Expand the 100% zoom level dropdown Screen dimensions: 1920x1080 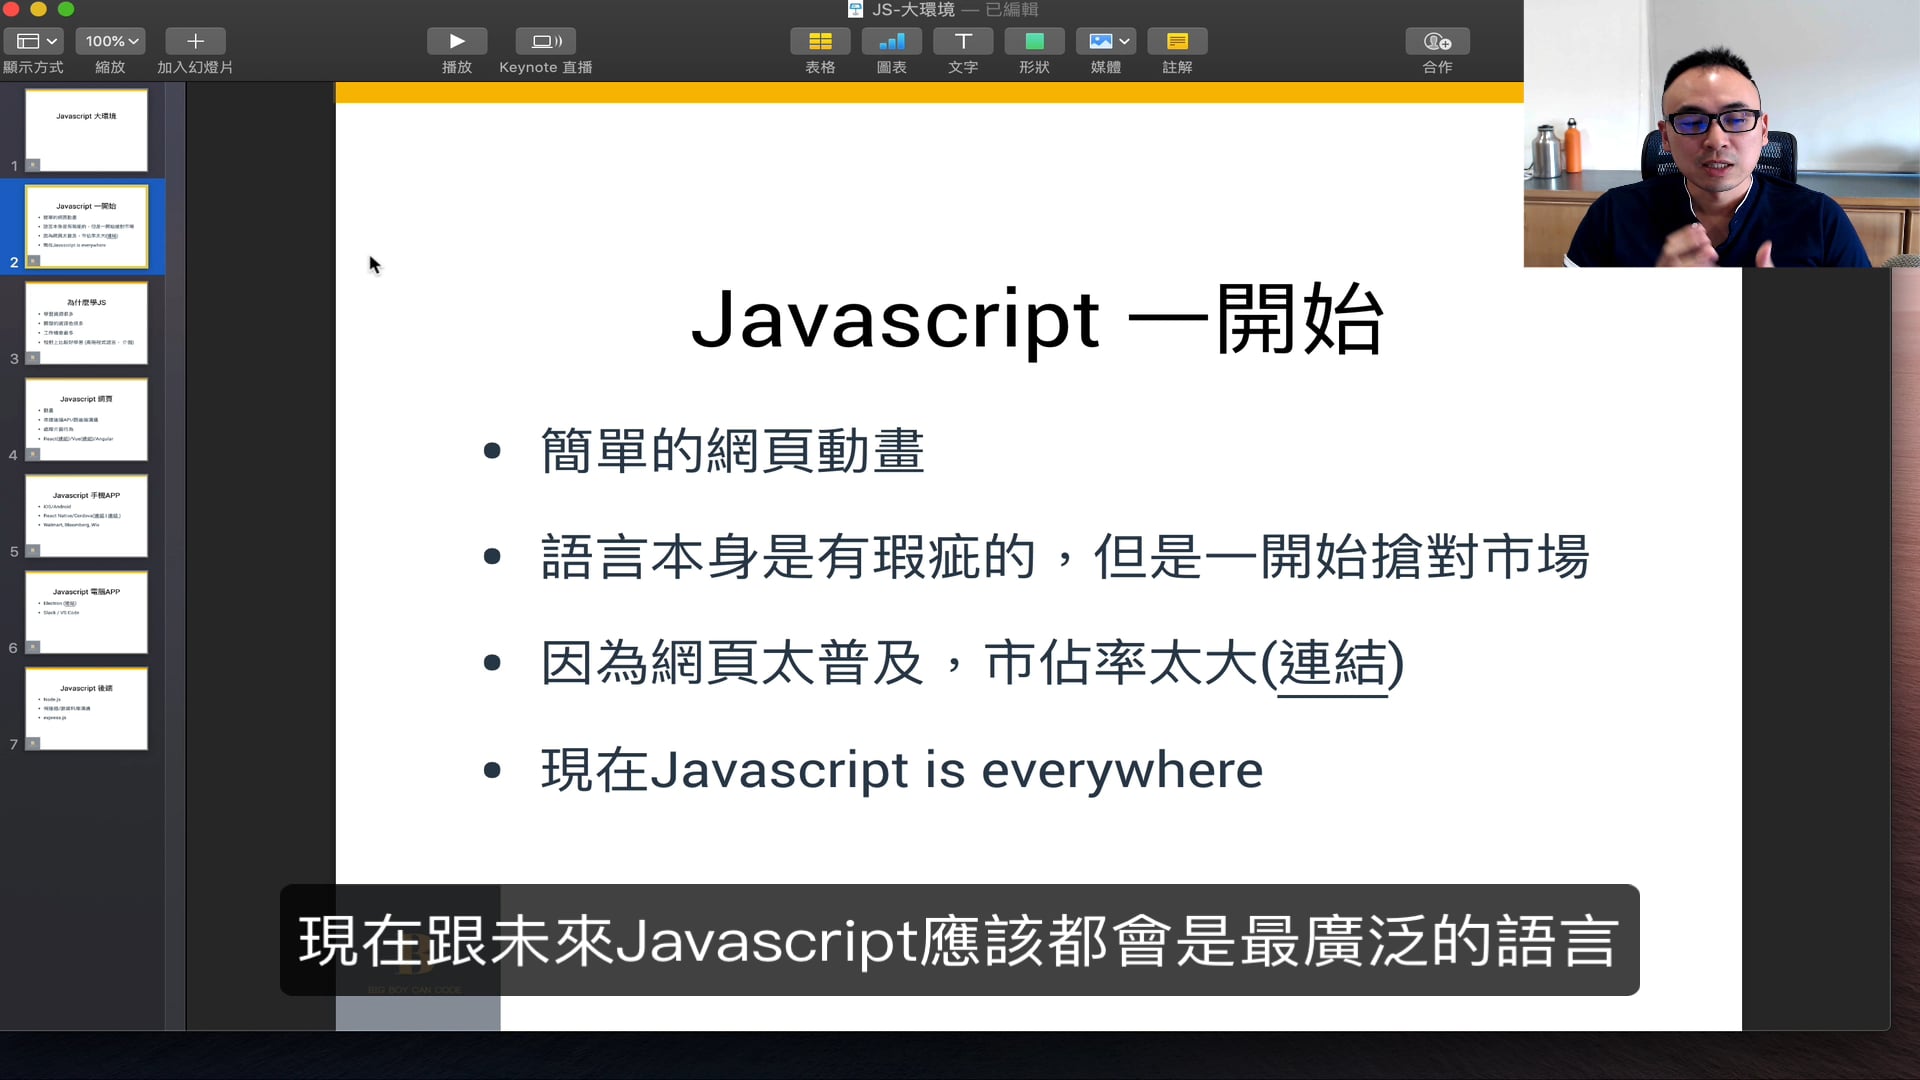110,41
